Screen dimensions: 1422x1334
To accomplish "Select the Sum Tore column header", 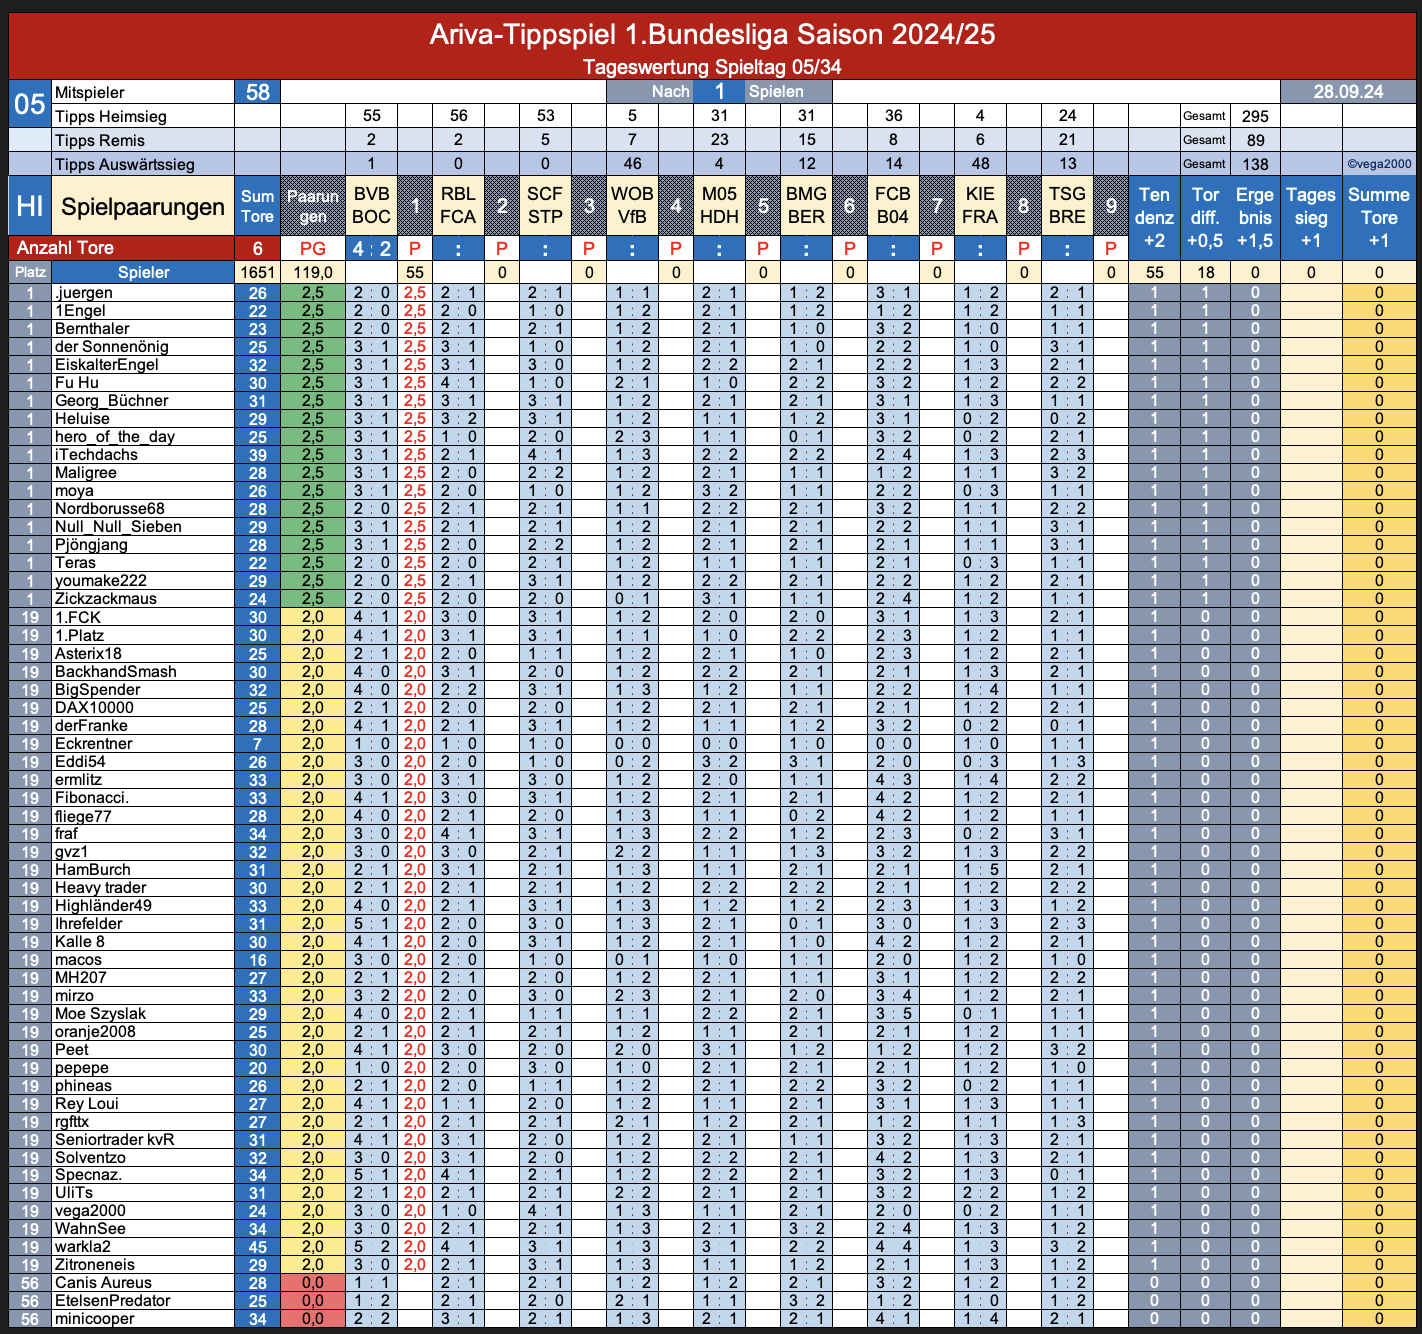I will [258, 206].
